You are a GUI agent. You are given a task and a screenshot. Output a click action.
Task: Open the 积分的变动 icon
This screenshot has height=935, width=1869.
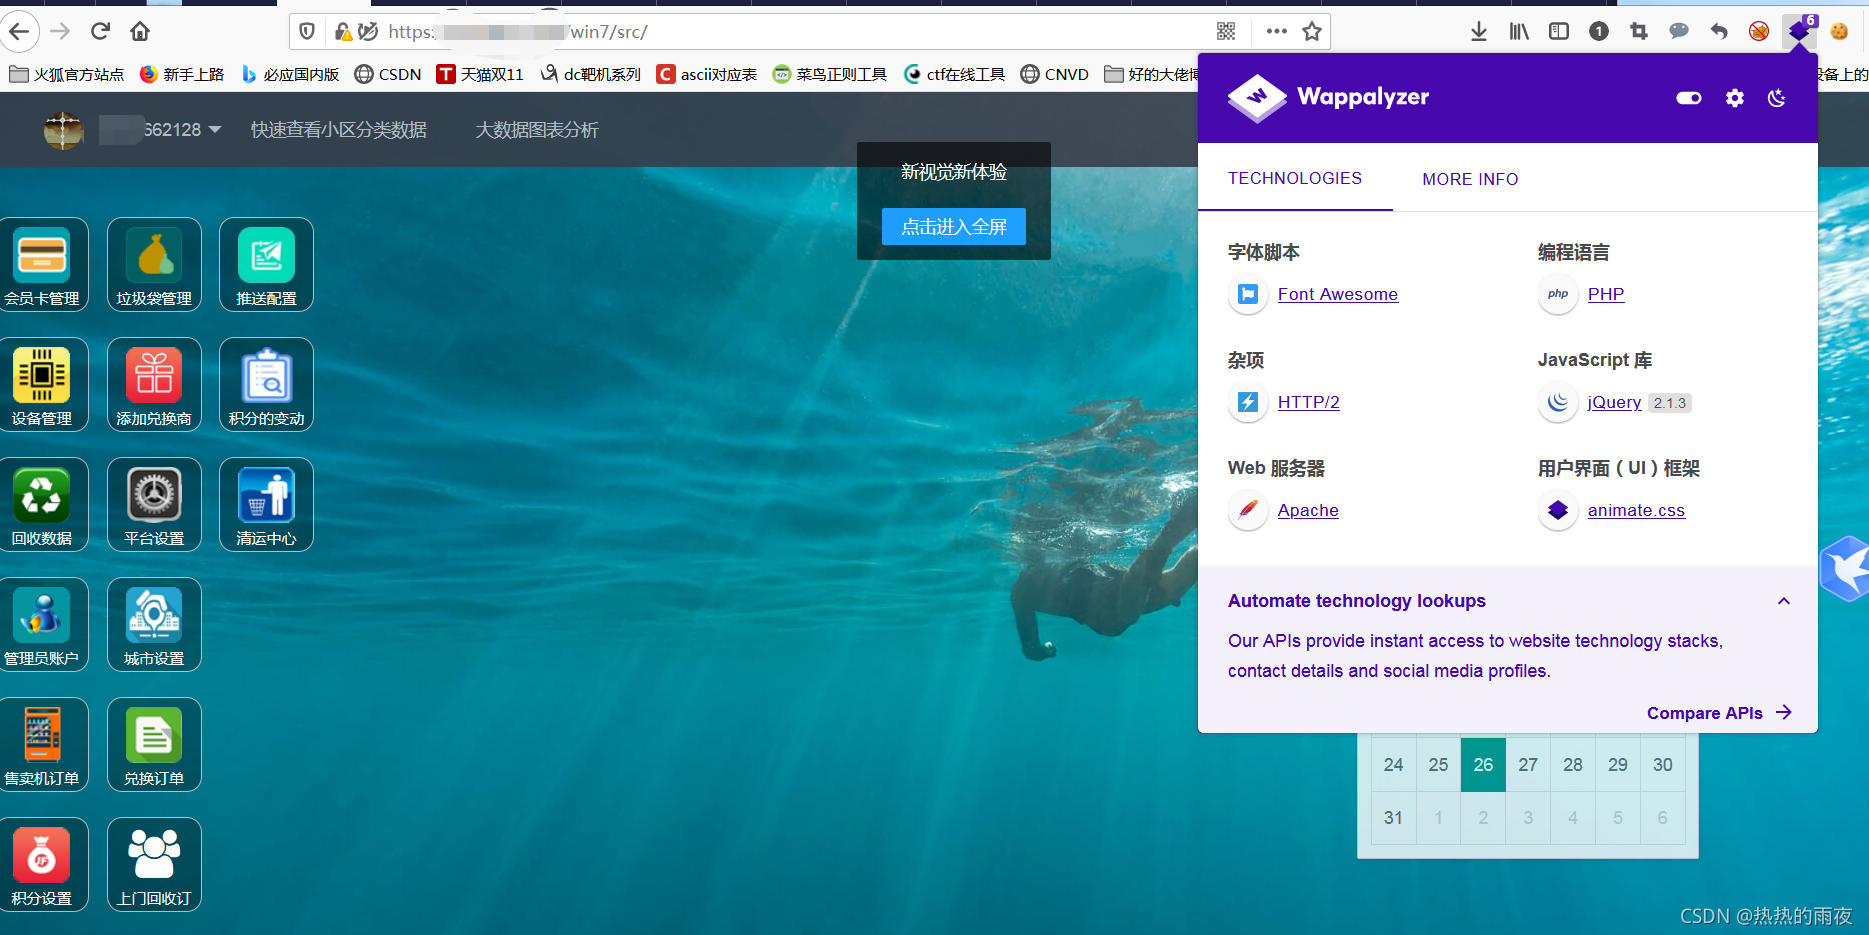click(x=266, y=385)
